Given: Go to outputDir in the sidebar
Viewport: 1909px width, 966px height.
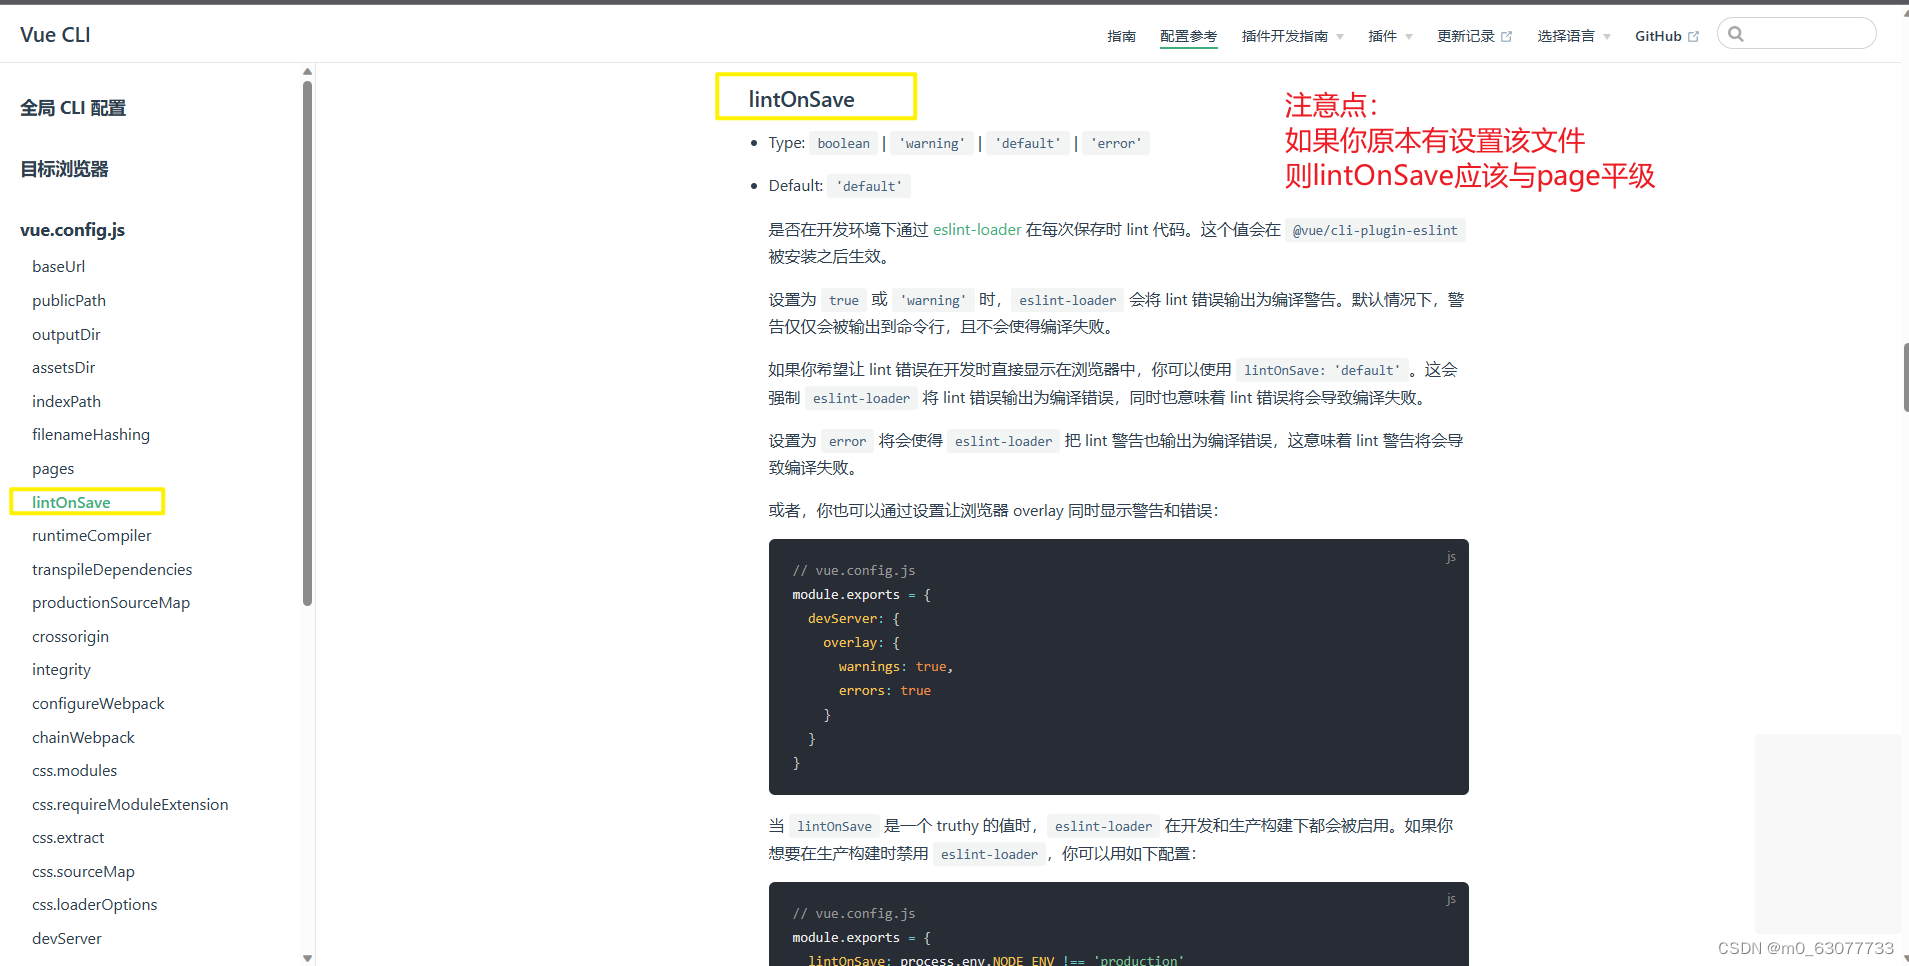Looking at the screenshot, I should (x=66, y=334).
